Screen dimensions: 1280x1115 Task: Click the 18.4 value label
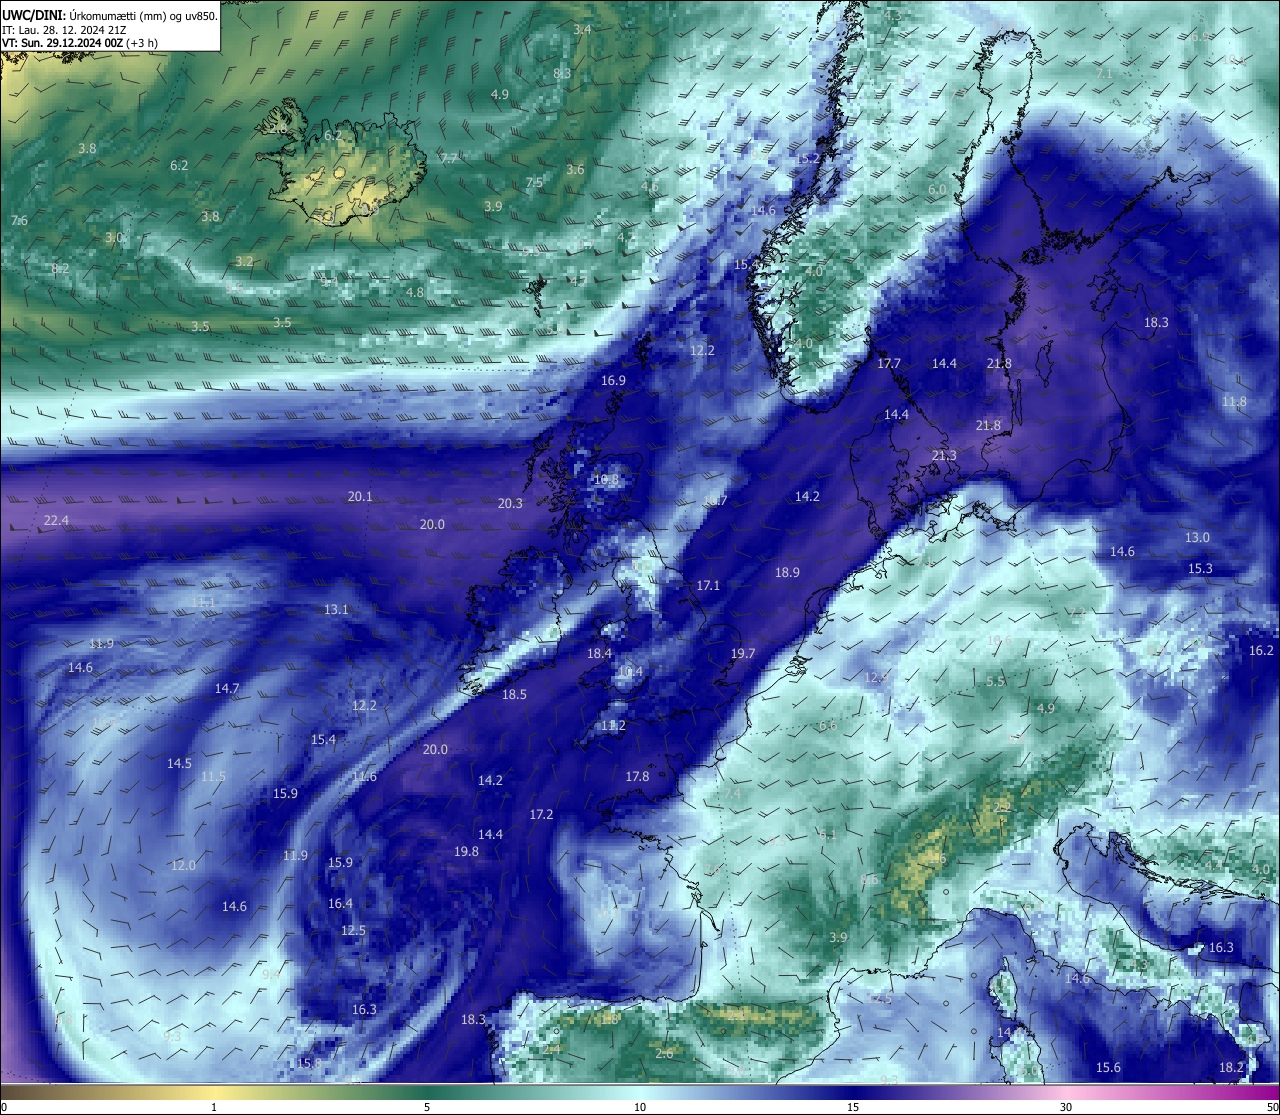[599, 653]
